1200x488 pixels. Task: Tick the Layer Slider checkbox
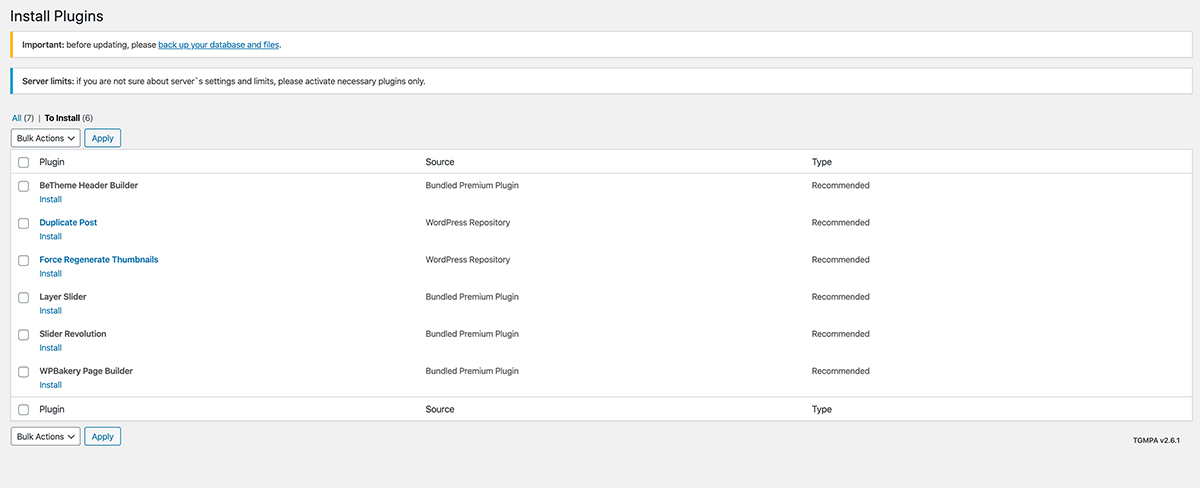pos(23,297)
